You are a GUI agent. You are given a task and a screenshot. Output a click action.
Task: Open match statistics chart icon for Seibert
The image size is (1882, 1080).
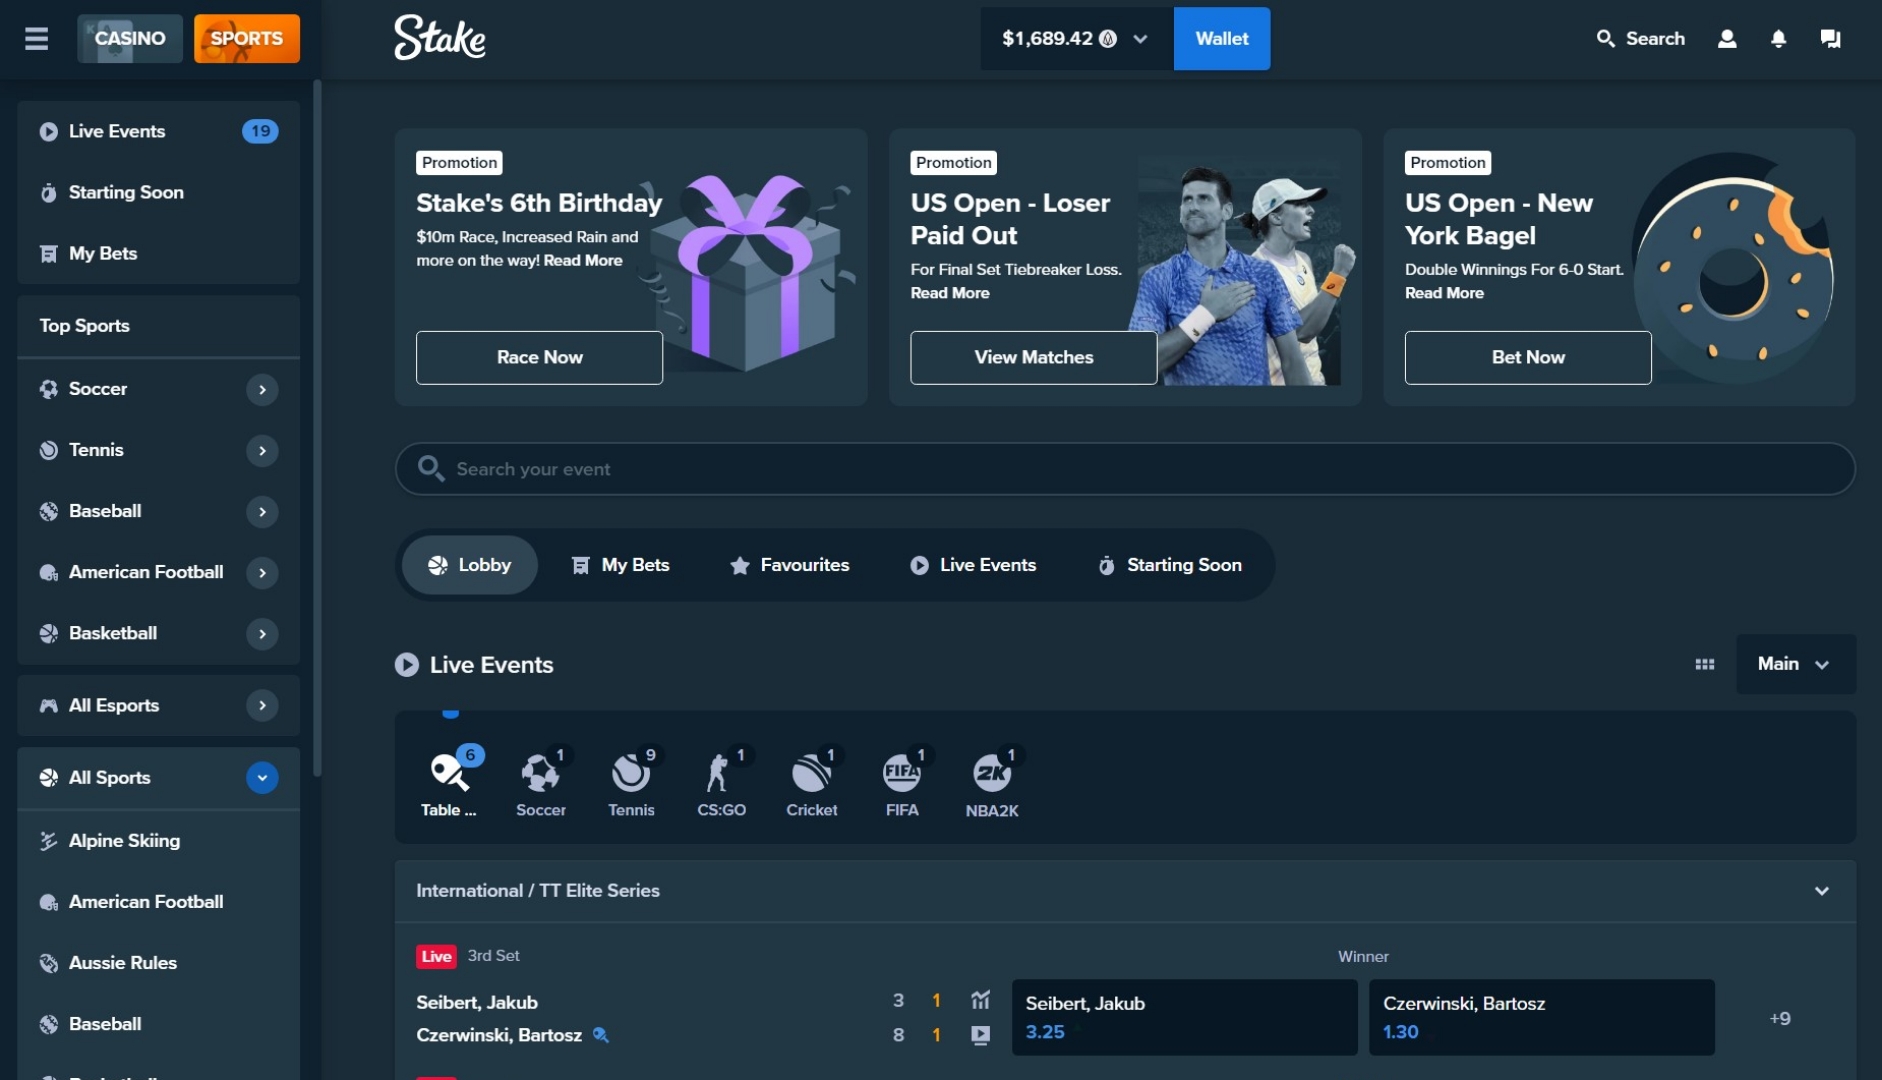coord(980,999)
